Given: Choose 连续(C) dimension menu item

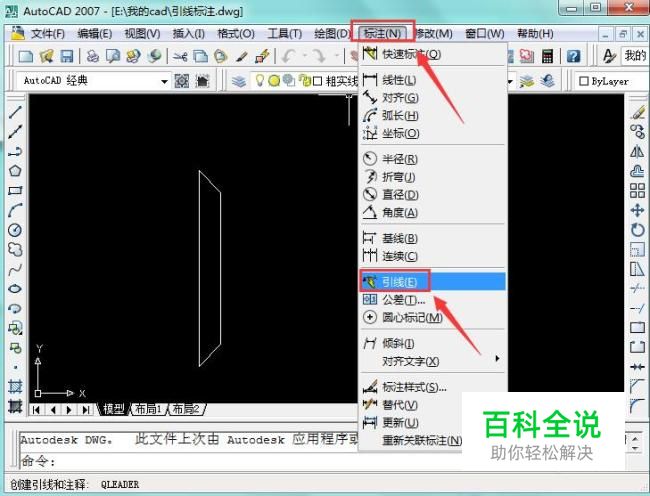Looking at the screenshot, I should [x=433, y=256].
